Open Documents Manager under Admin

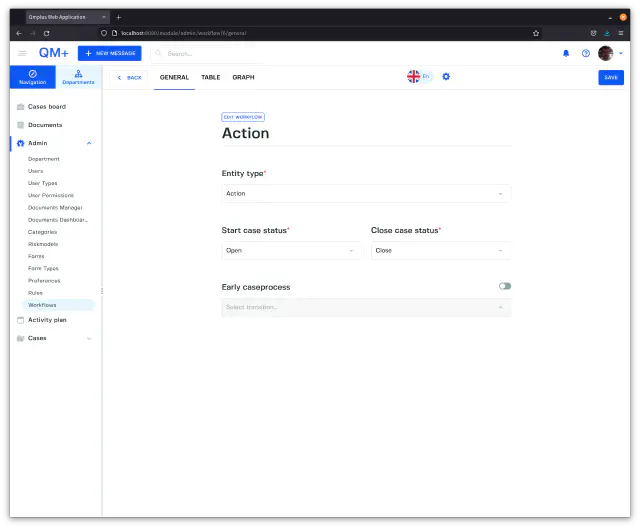55,208
